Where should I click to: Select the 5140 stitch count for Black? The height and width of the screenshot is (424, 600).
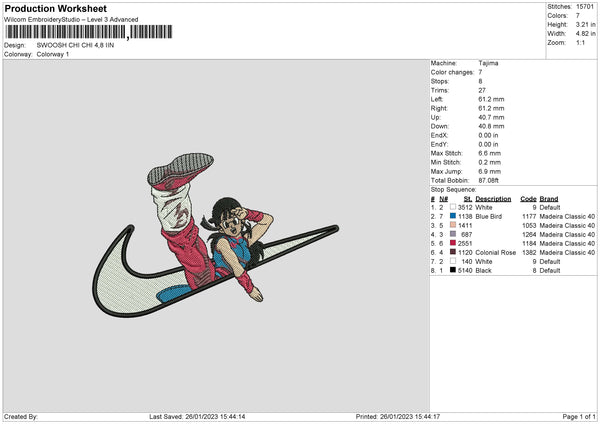[x=465, y=271]
